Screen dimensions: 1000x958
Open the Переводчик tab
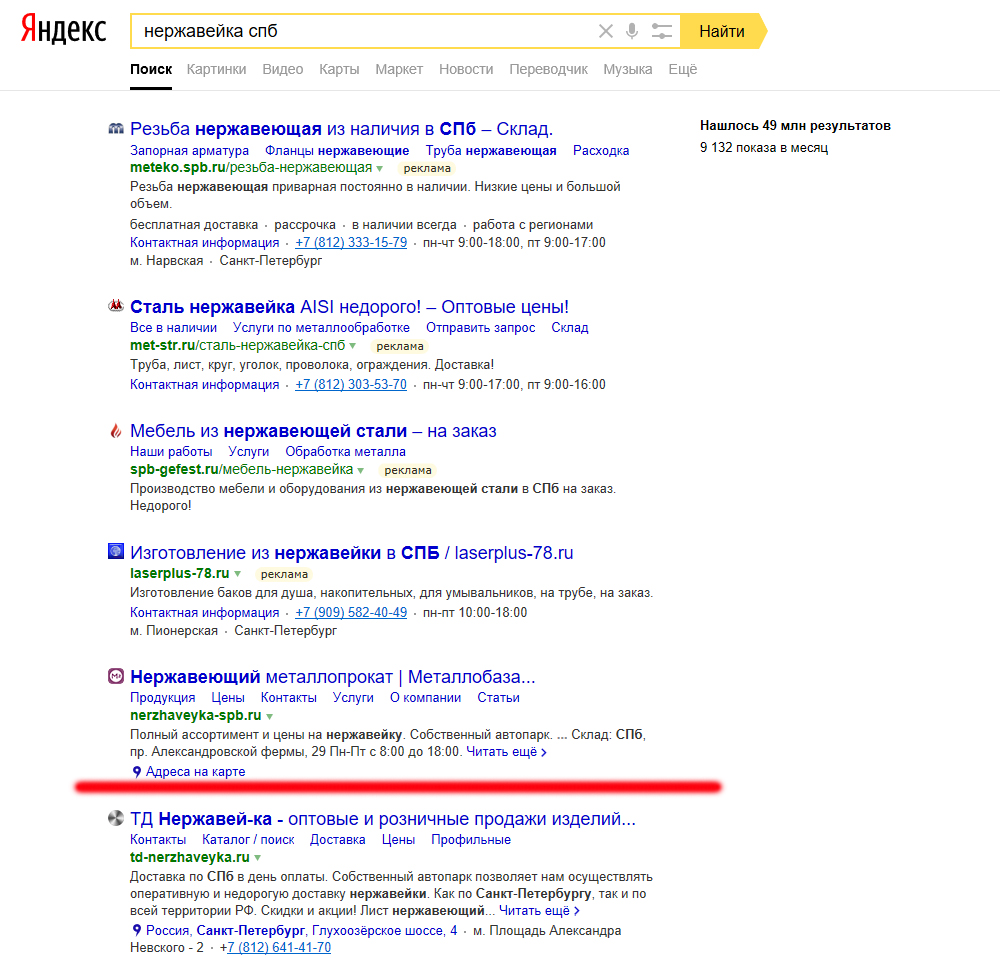[548, 69]
